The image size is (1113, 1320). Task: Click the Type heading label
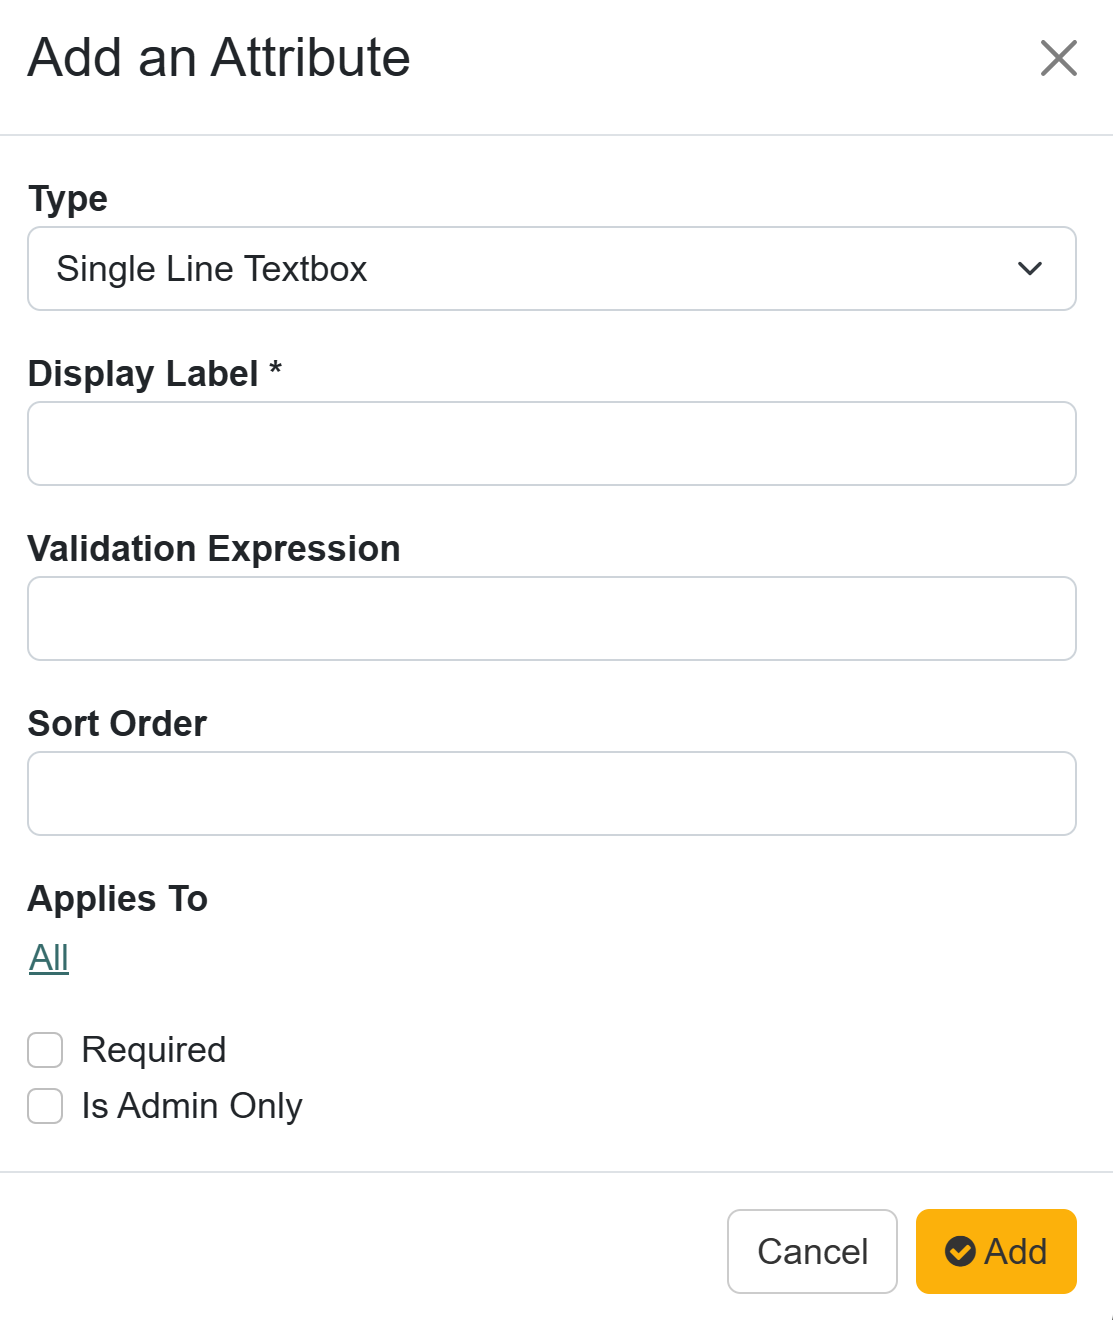point(68,199)
